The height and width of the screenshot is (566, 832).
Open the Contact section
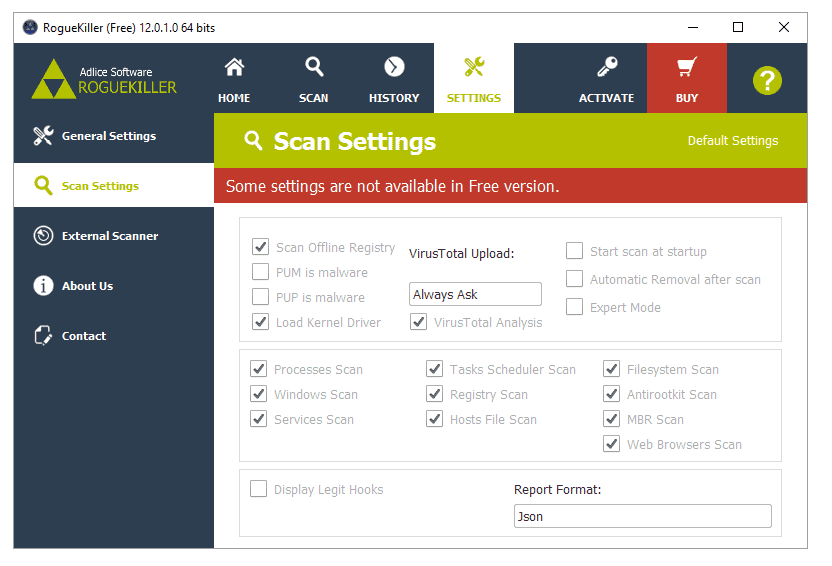83,336
